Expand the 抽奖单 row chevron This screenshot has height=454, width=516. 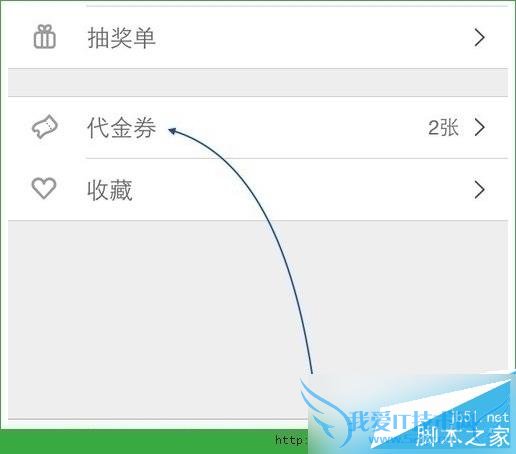[479, 38]
